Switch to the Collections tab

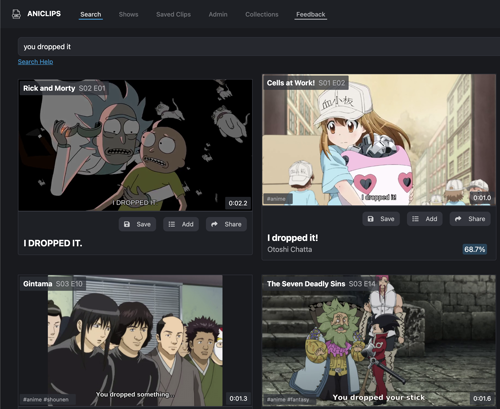click(262, 14)
